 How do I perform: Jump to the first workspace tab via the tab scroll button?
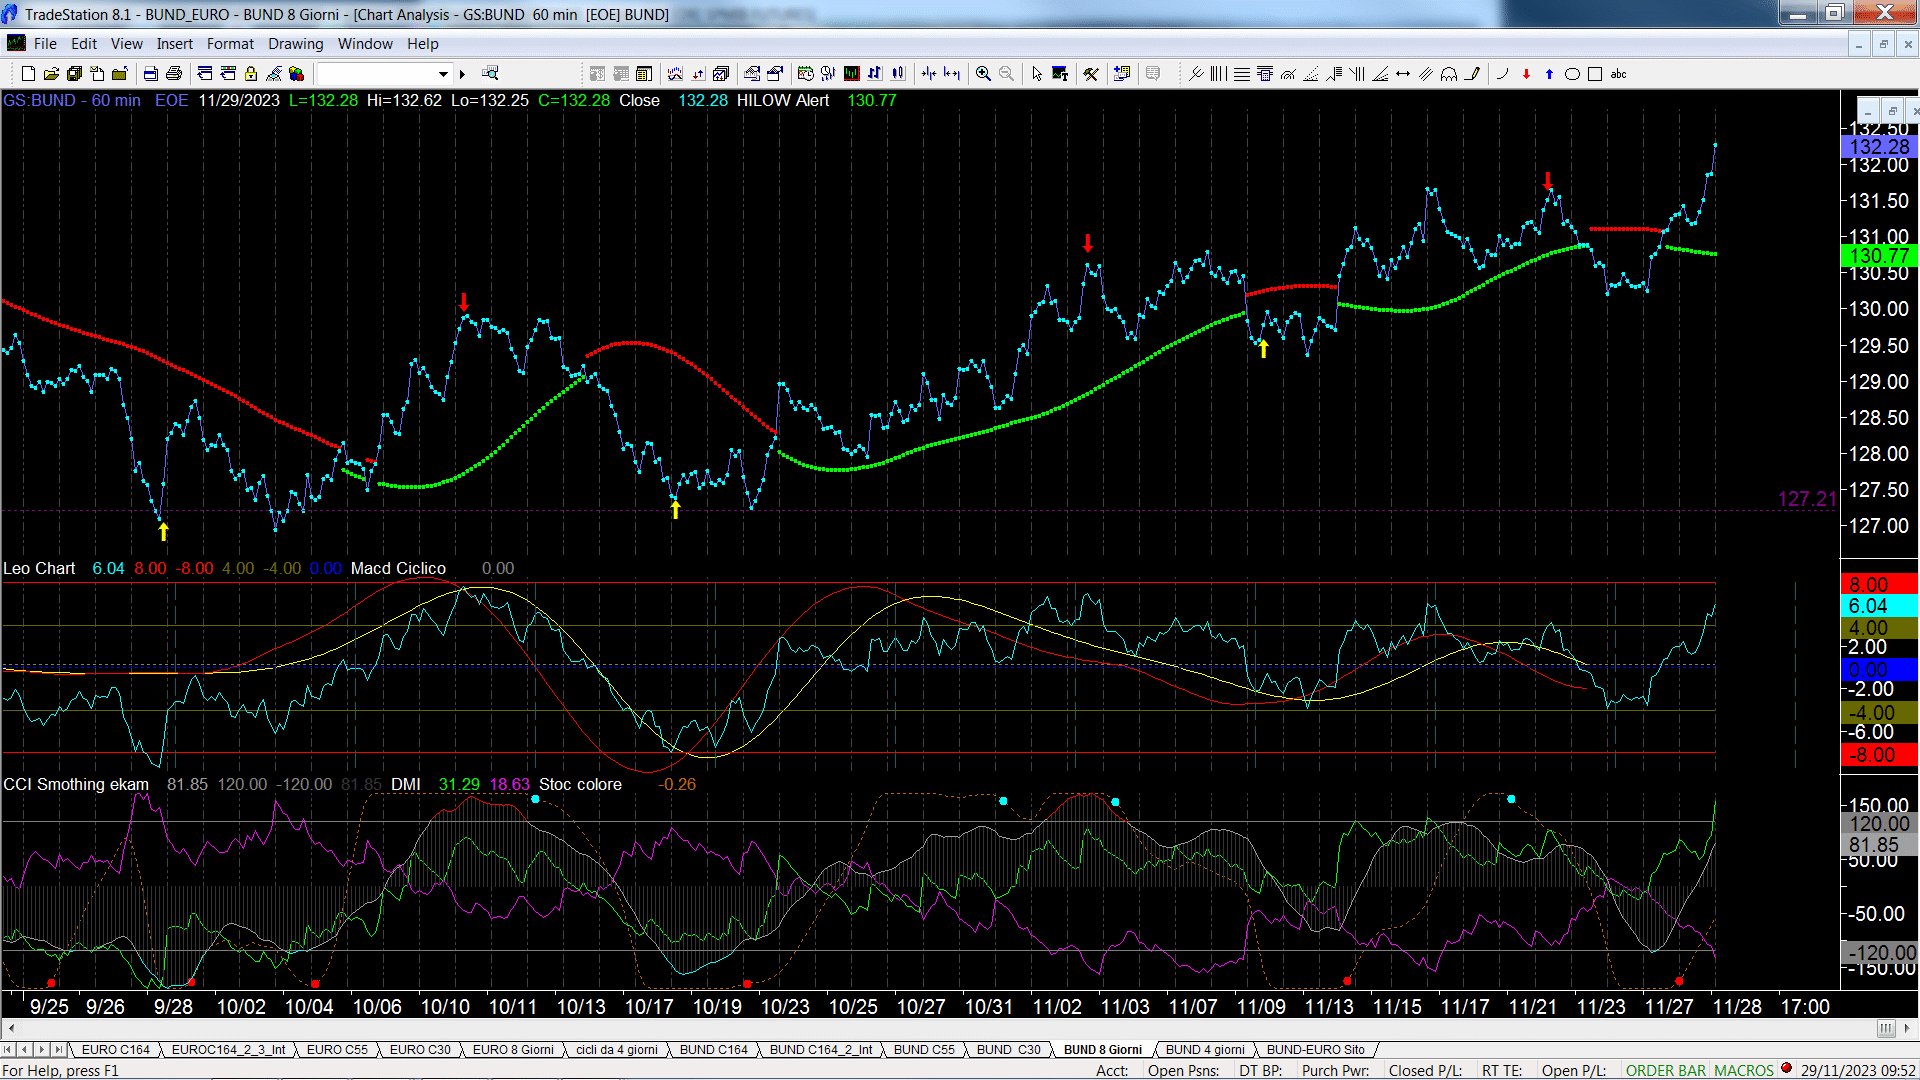[x=8, y=1050]
